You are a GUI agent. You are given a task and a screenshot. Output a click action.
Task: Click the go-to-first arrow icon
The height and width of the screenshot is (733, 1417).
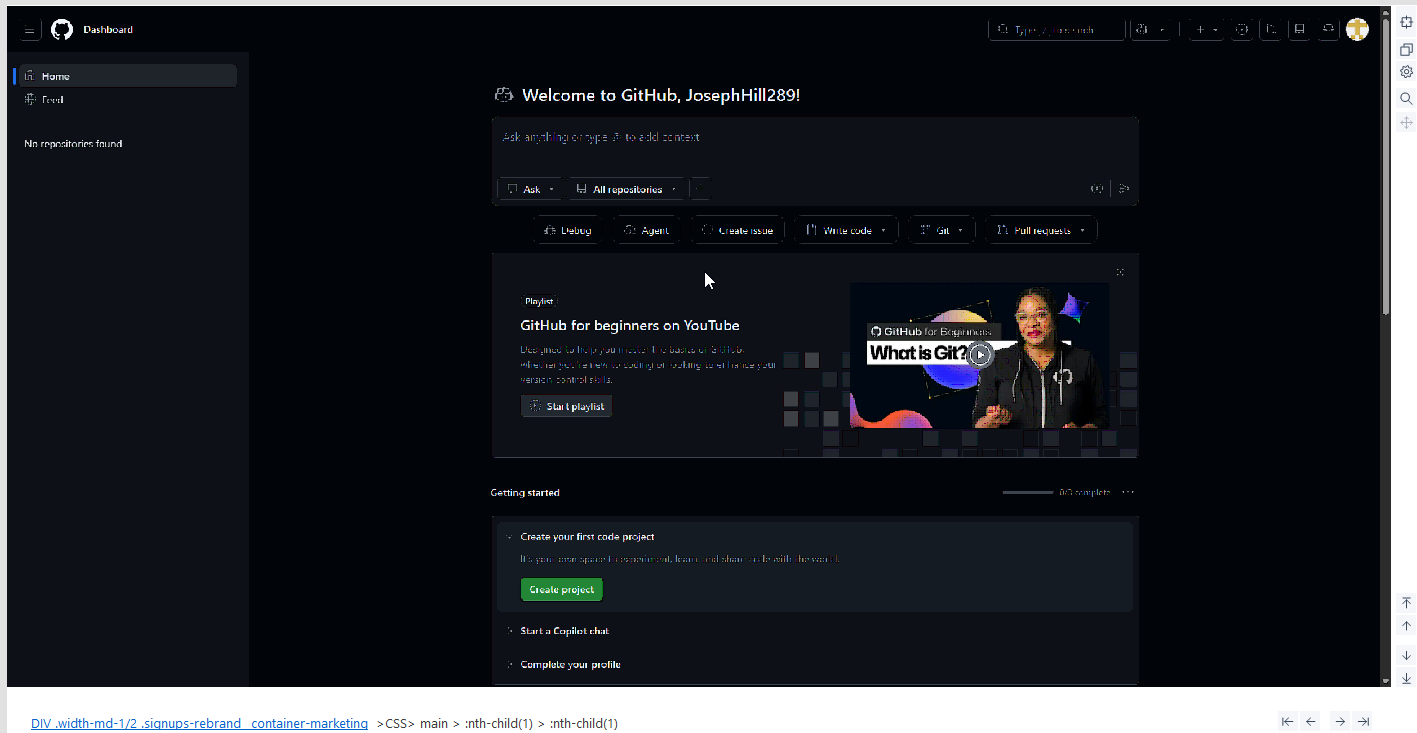1287,721
